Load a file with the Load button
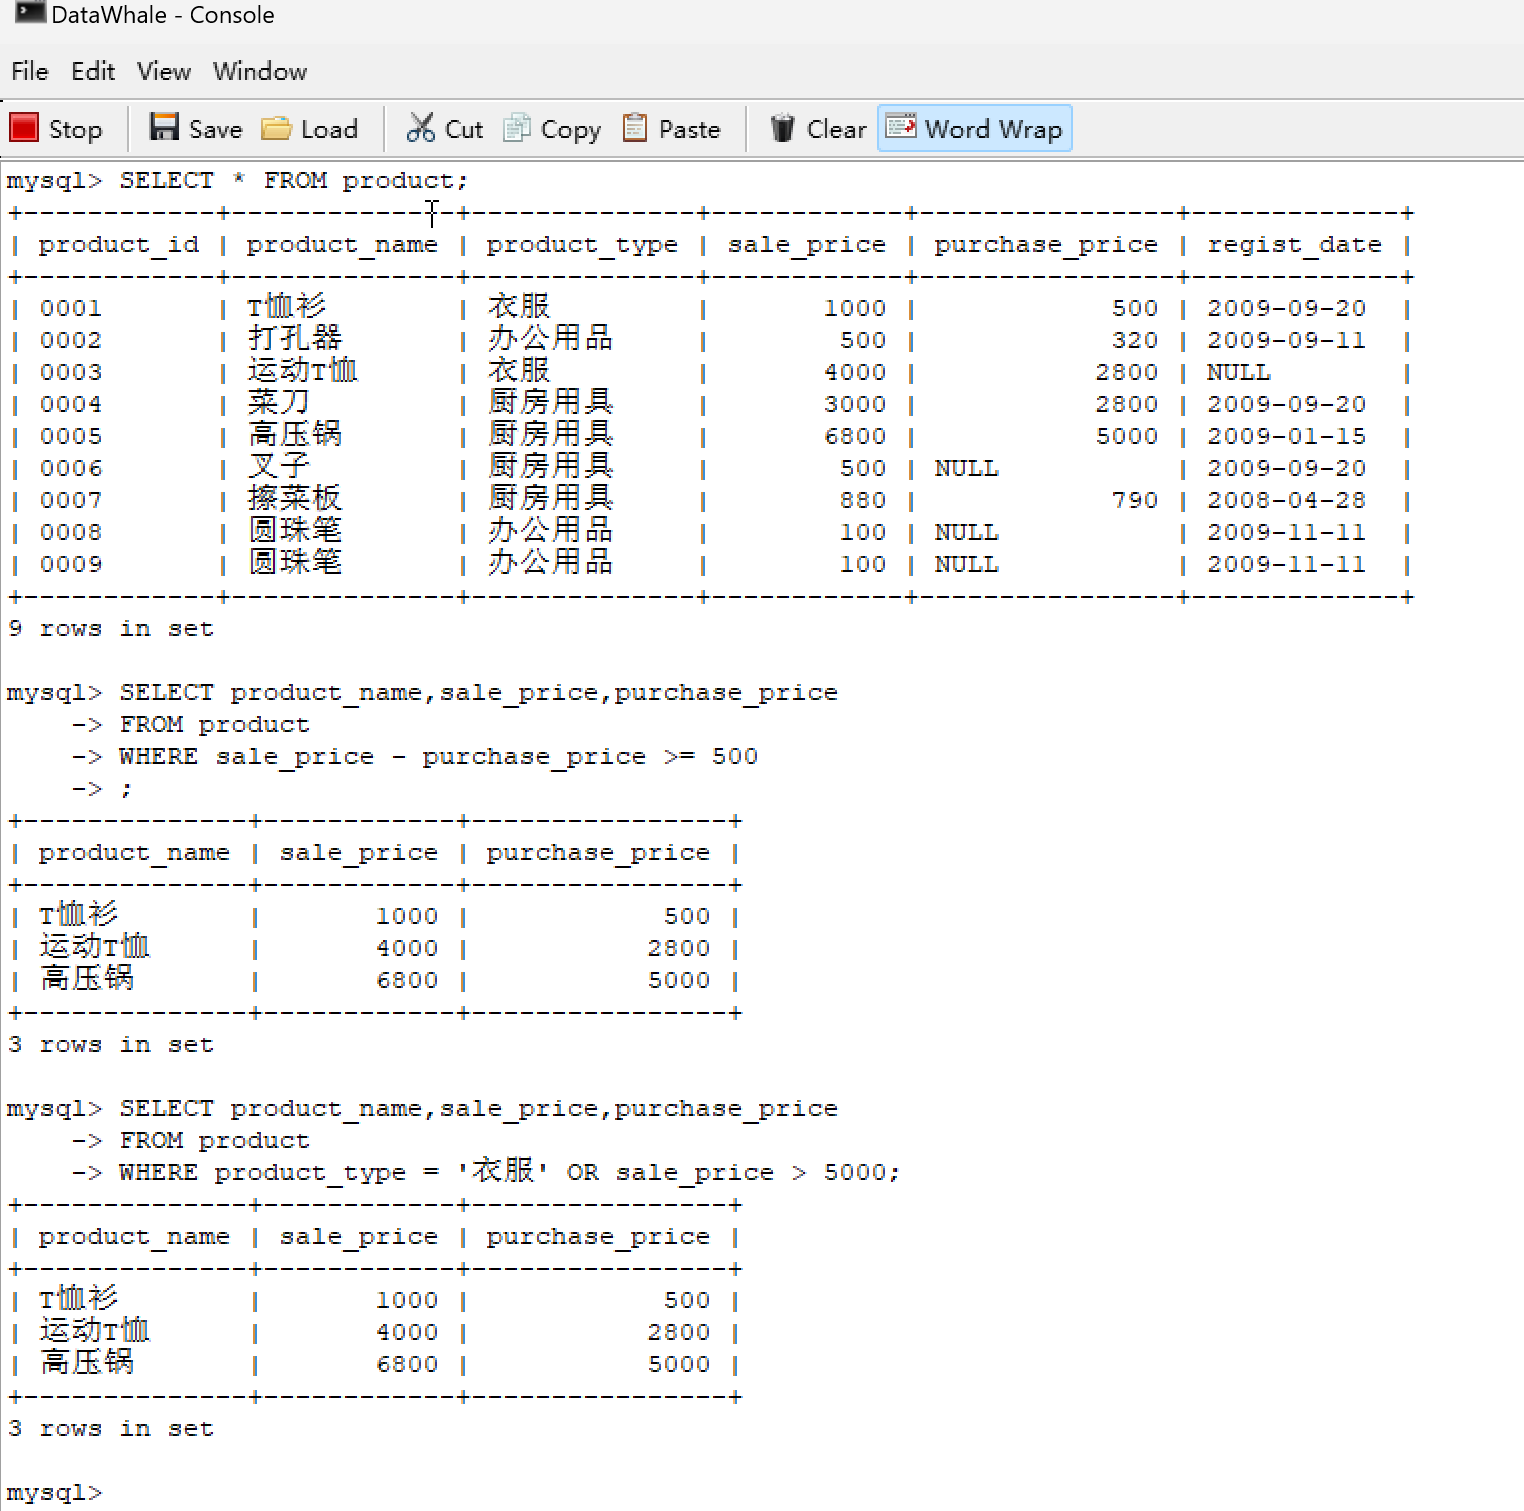The height and width of the screenshot is (1511, 1524). (309, 129)
